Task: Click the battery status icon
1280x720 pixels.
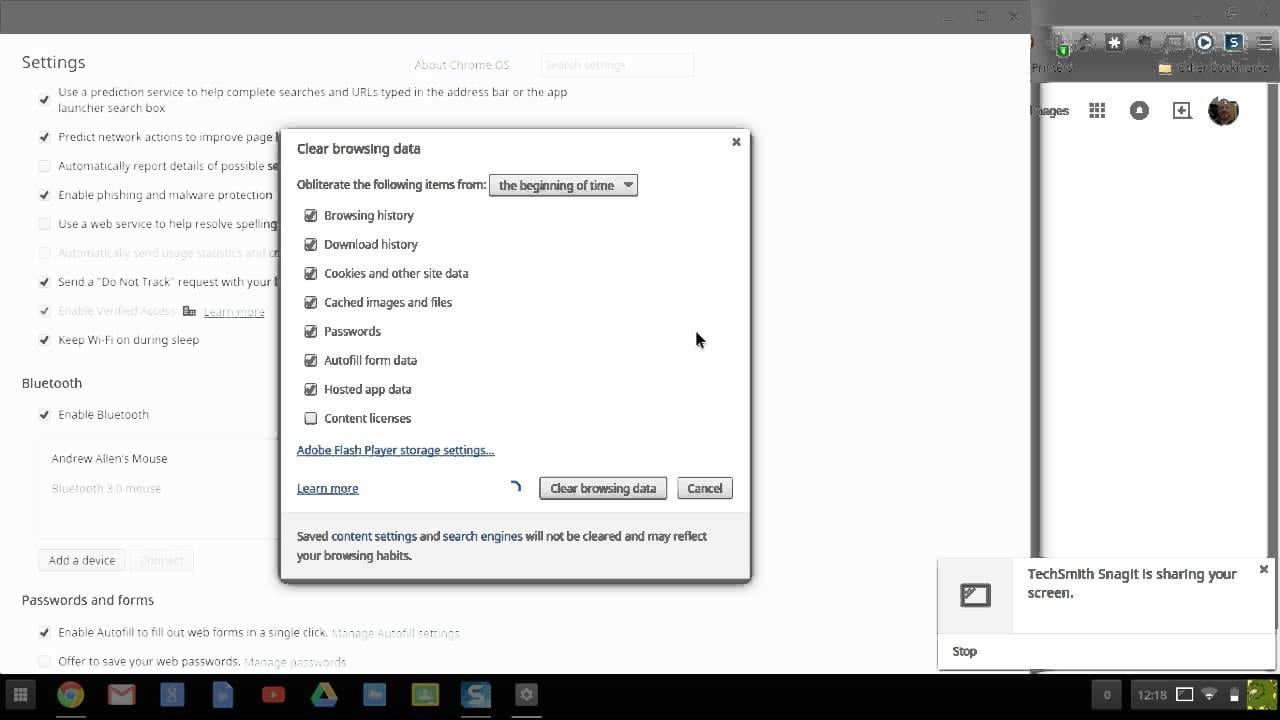Action: tap(1234, 695)
